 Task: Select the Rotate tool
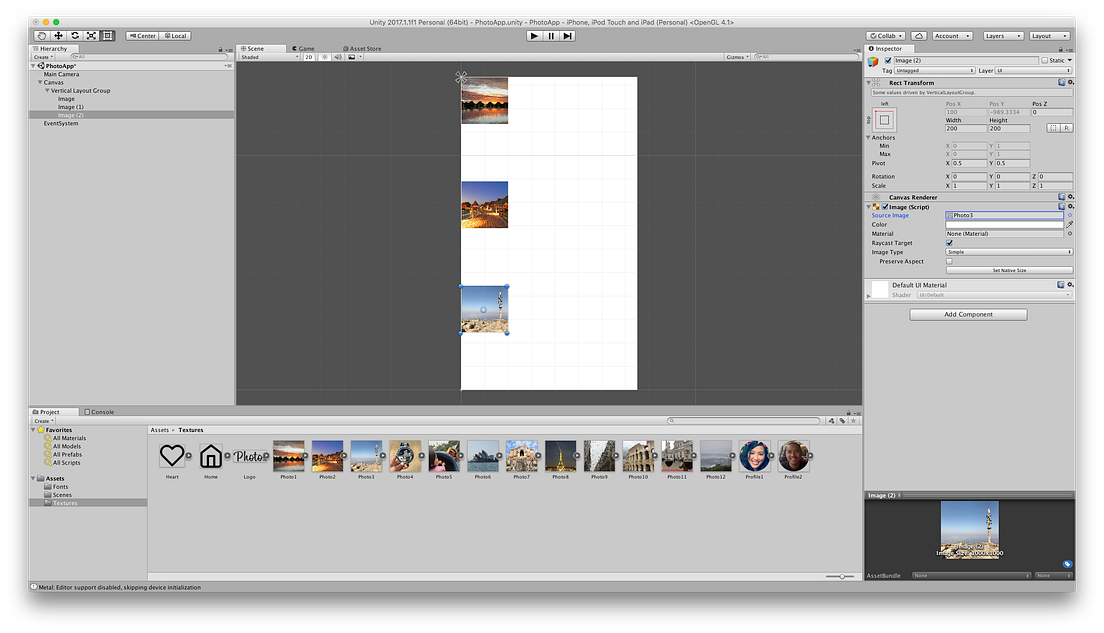pyautogui.click(x=75, y=35)
